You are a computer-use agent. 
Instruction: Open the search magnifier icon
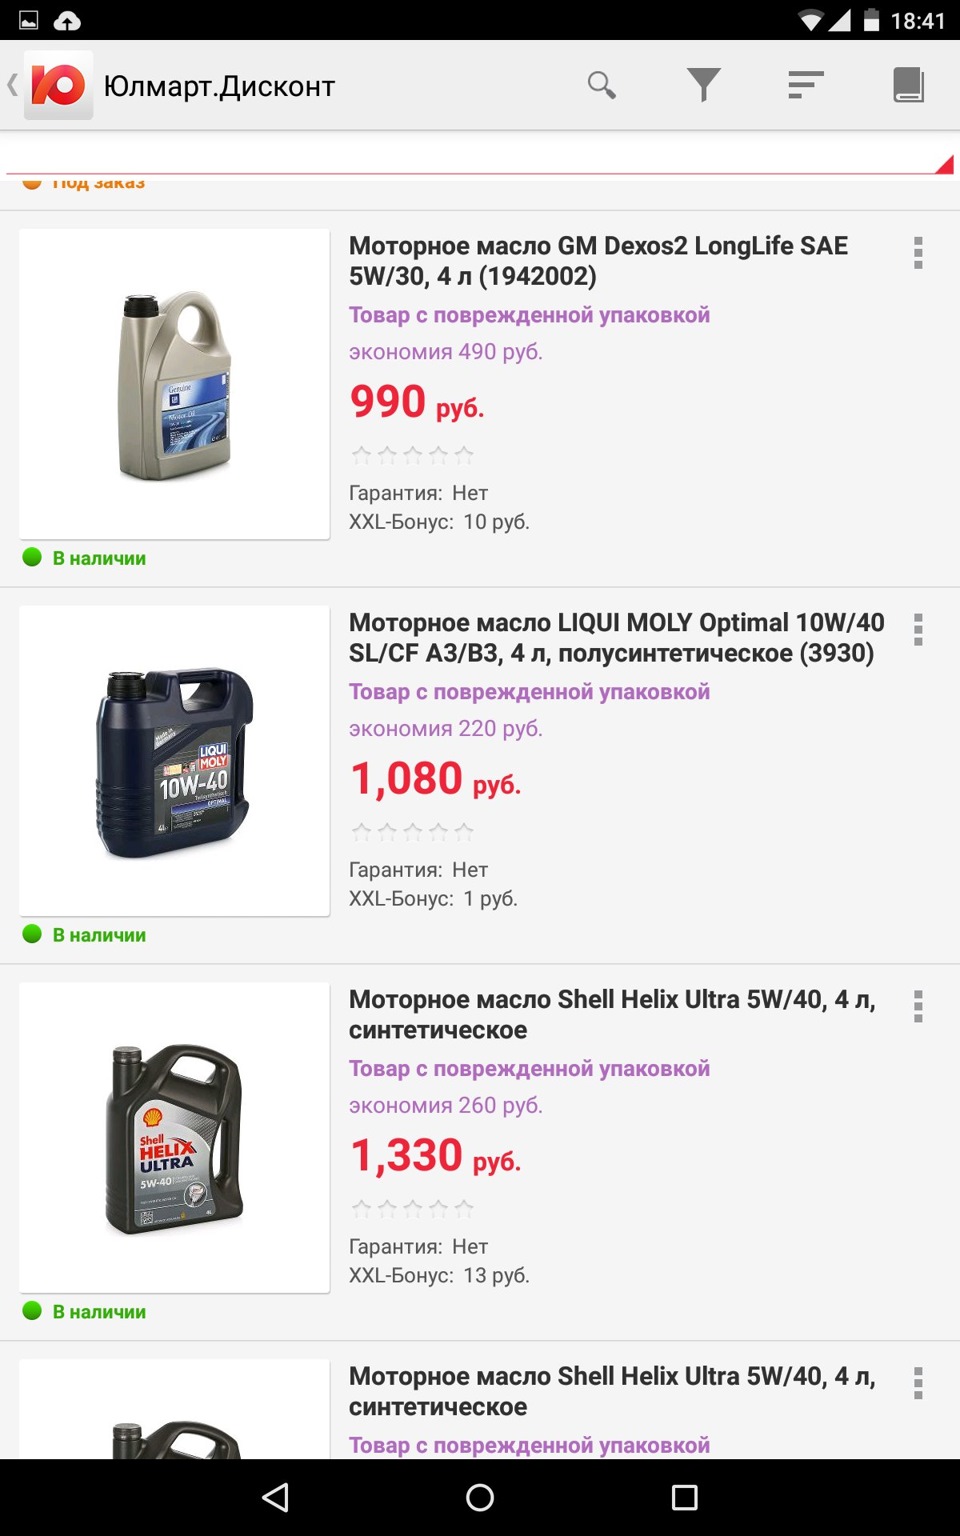coord(601,85)
